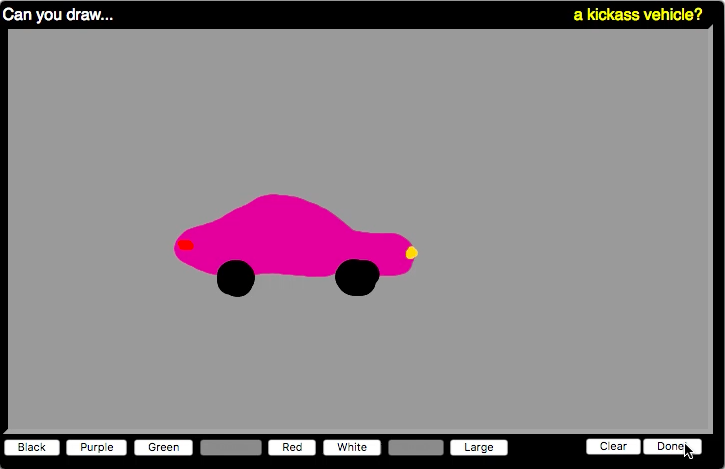Click the blank gray button before Large
Screen dimensions: 725x469
pyautogui.click(x=416, y=447)
